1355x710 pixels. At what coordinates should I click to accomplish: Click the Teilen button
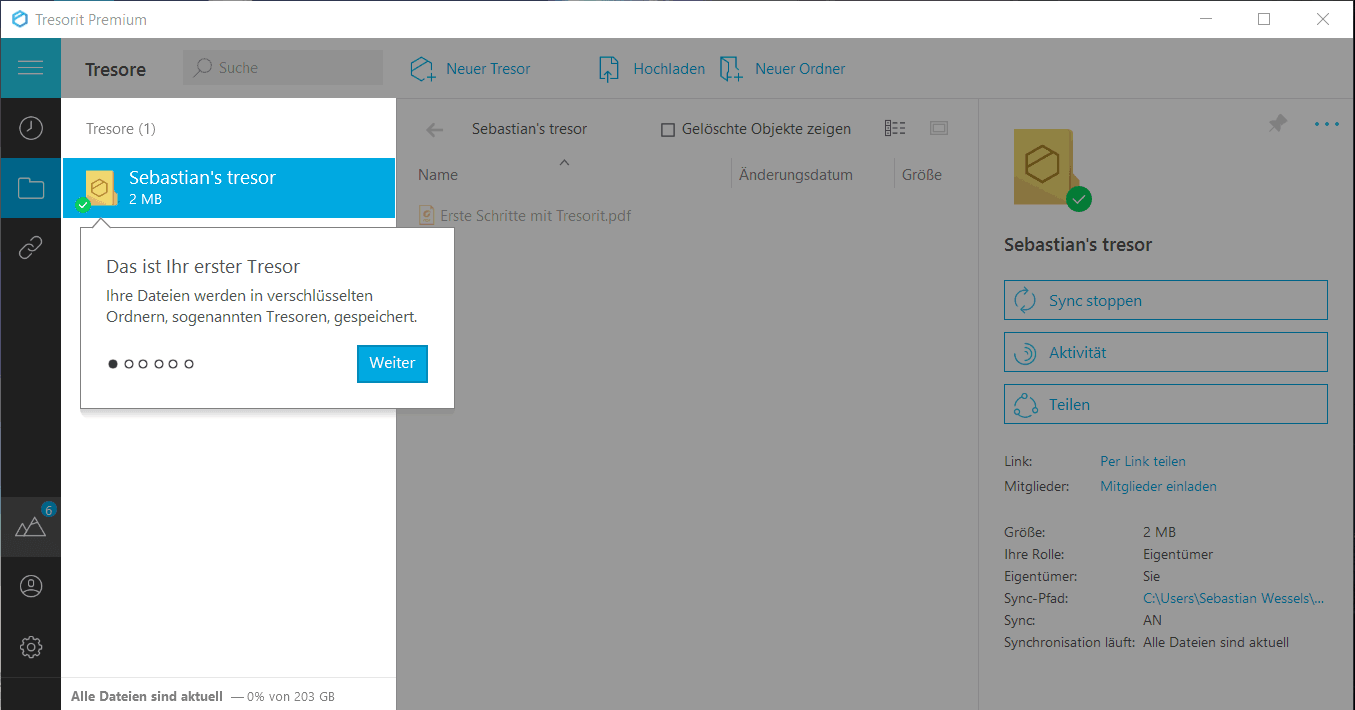[x=1165, y=404]
